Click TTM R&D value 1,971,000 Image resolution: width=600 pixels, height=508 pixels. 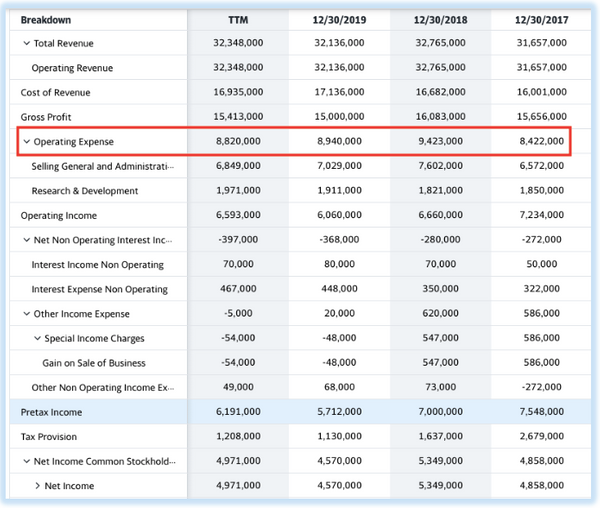pos(238,190)
